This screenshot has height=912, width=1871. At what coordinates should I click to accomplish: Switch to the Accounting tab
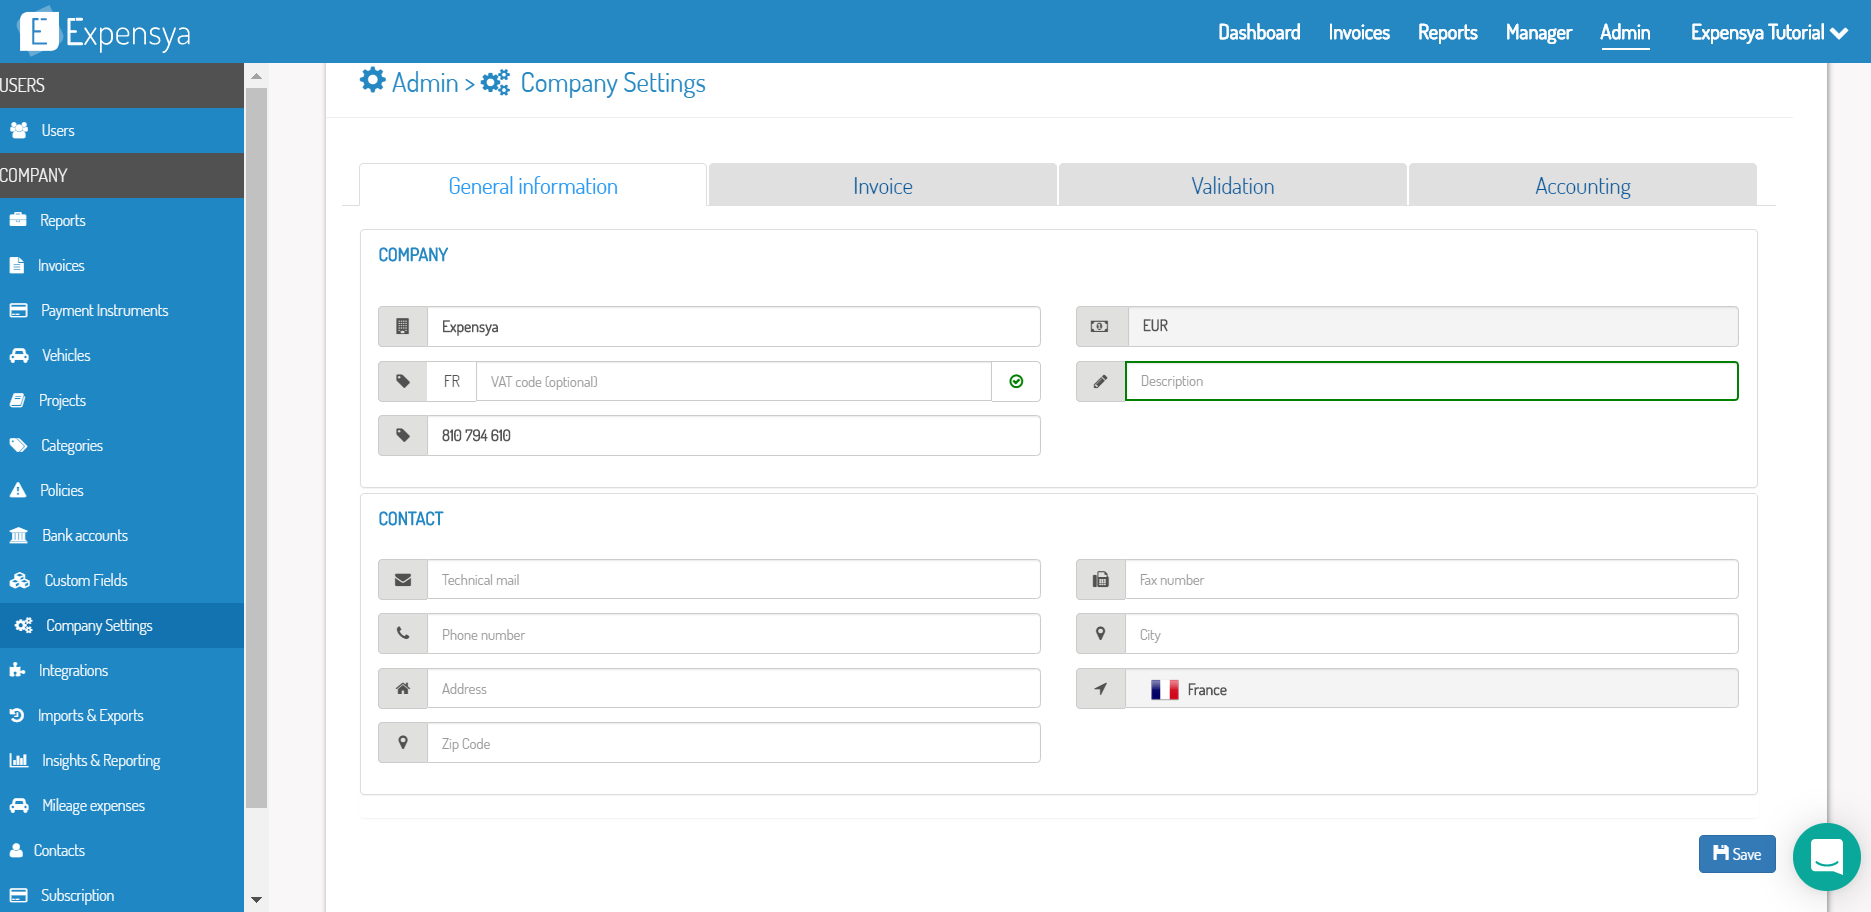click(x=1583, y=186)
